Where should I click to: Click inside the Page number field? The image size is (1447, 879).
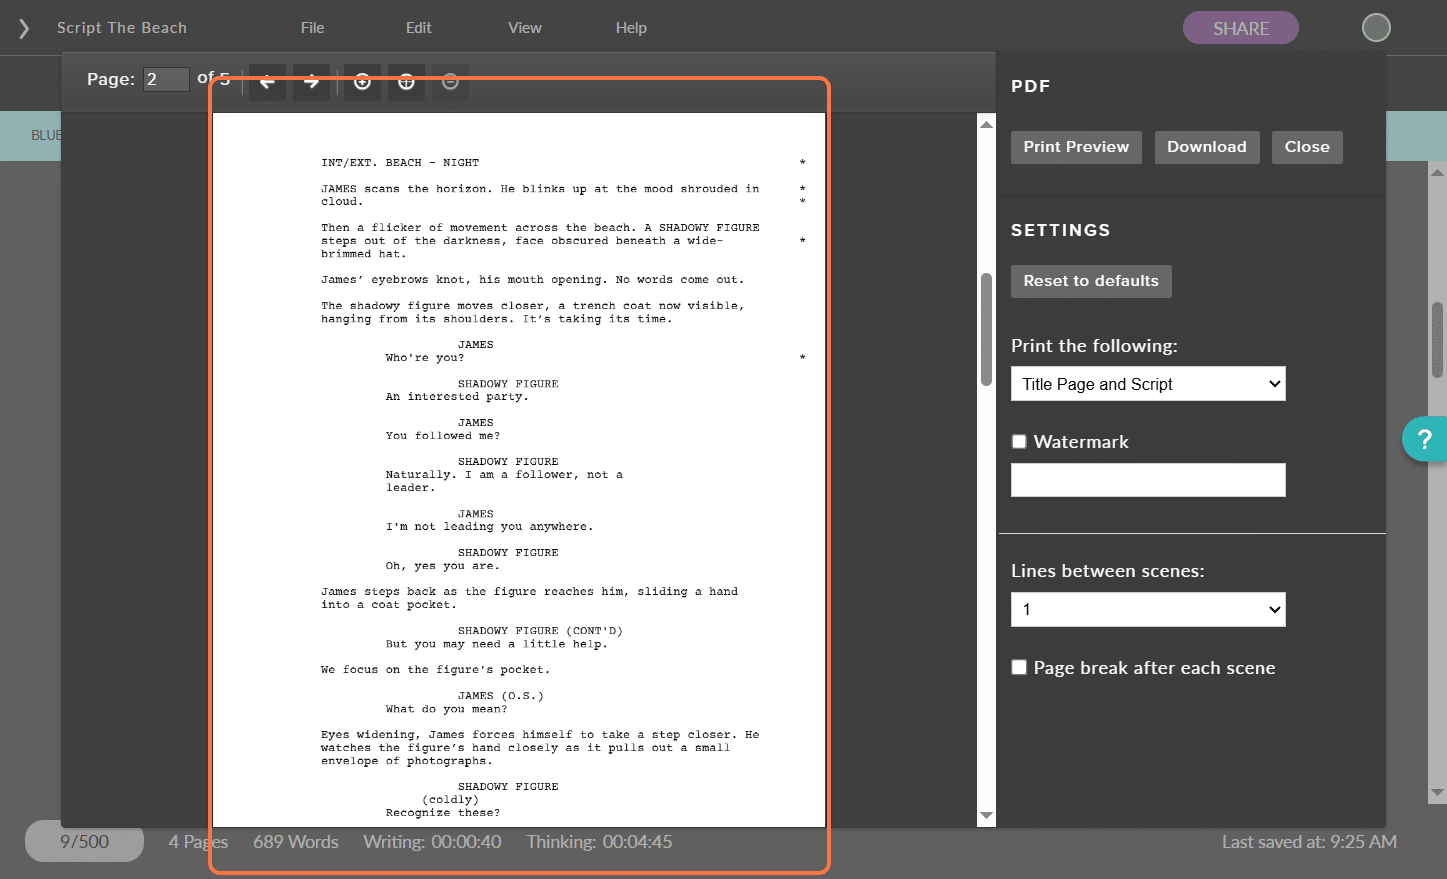pos(165,79)
